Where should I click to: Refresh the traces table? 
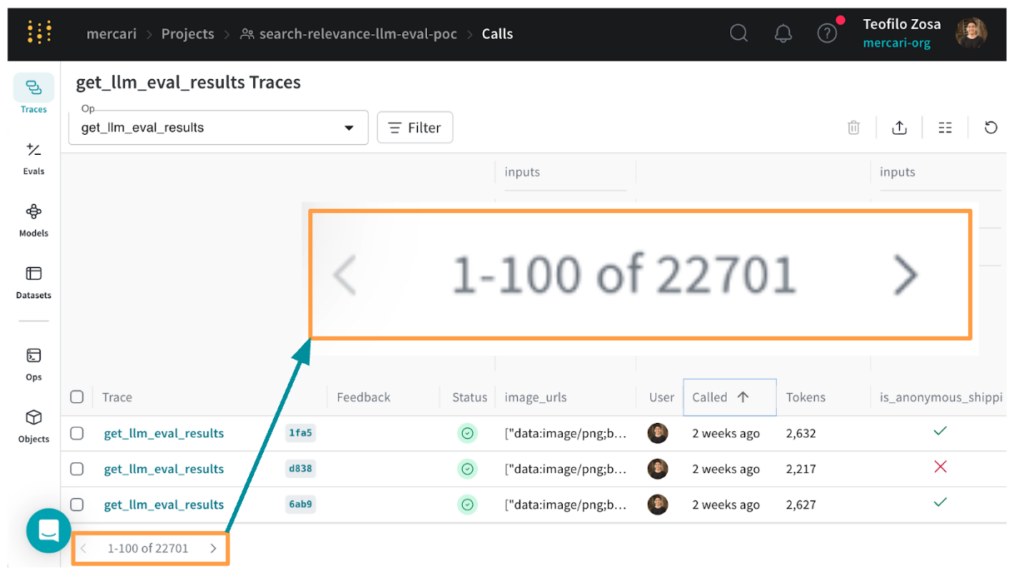click(x=990, y=127)
